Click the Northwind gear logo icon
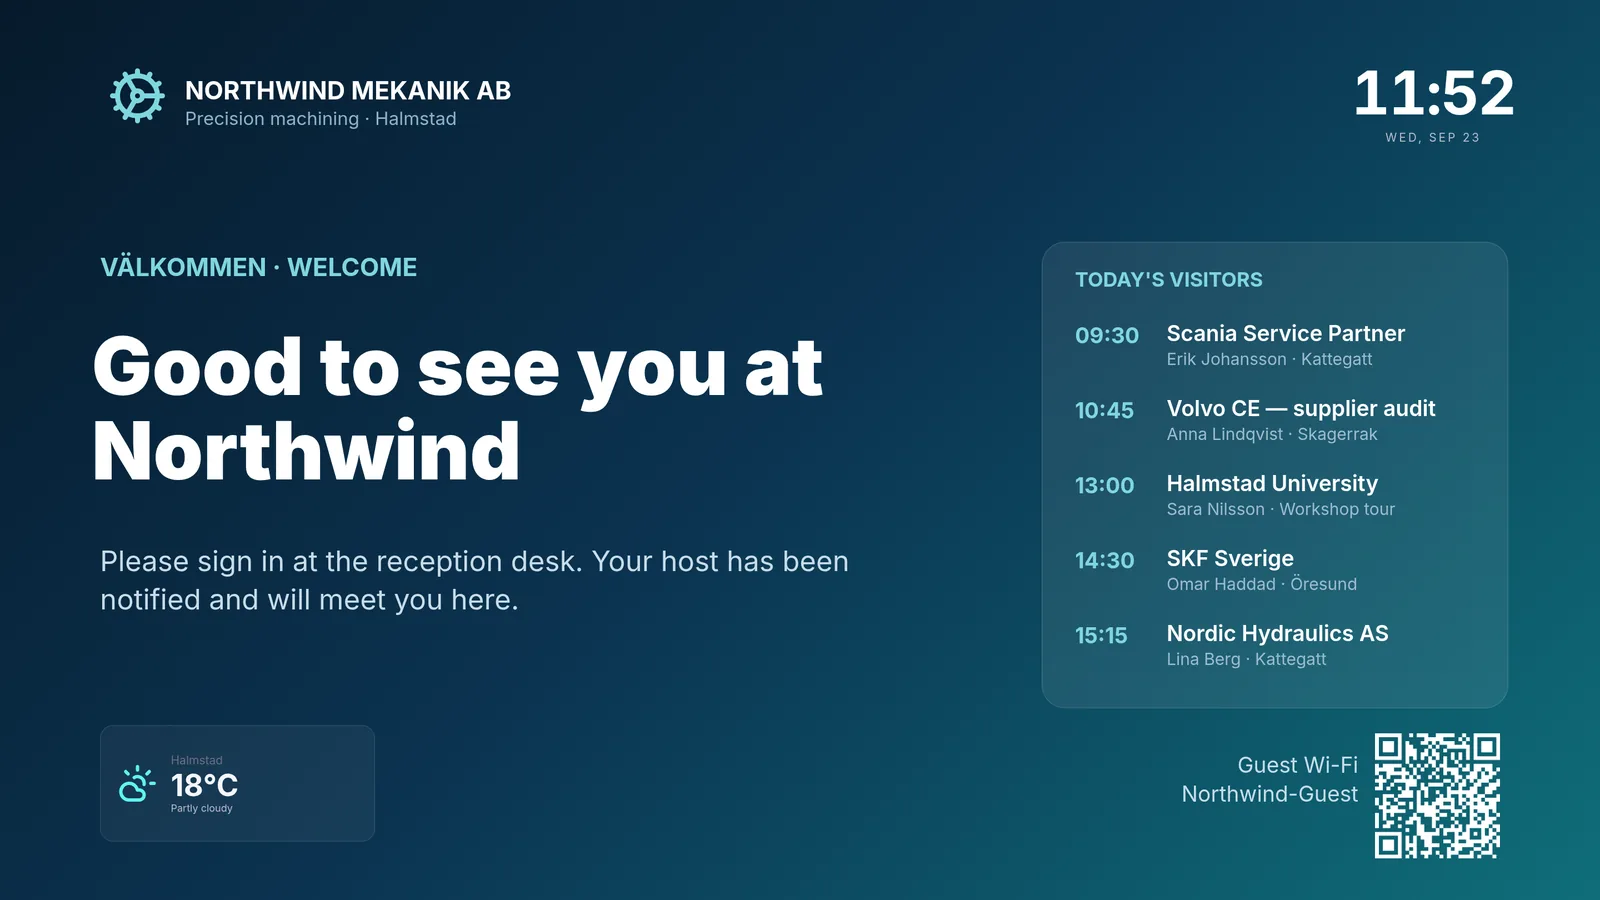The height and width of the screenshot is (900, 1600). coord(137,96)
